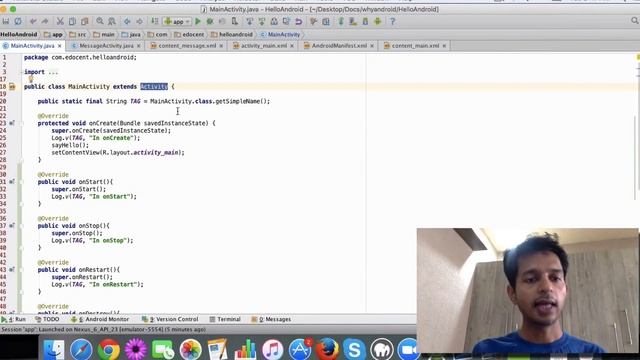Click HelloAndroid breadcrumb

[19, 35]
